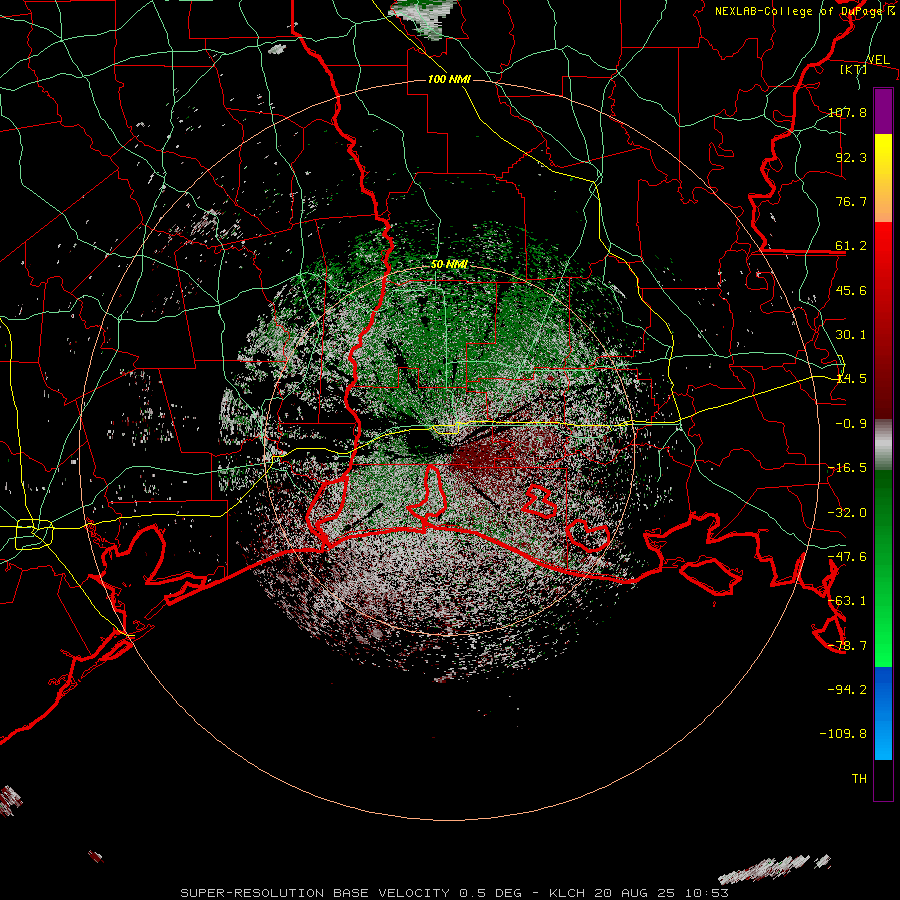Click the -32.0 value on the velocity scale
The height and width of the screenshot is (900, 900).
[x=847, y=513]
